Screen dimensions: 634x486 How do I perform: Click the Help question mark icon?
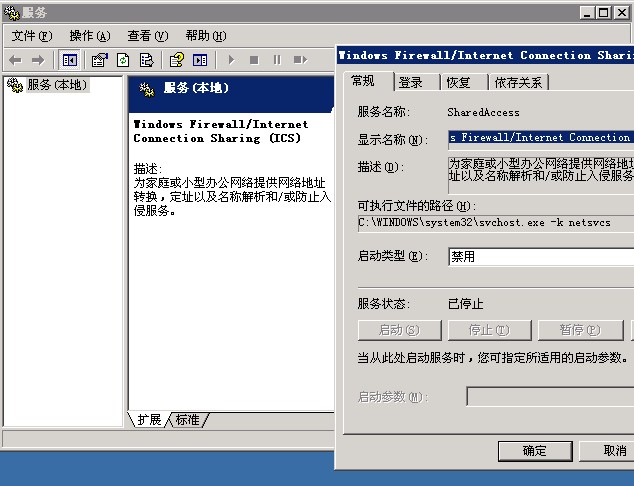pos(177,60)
